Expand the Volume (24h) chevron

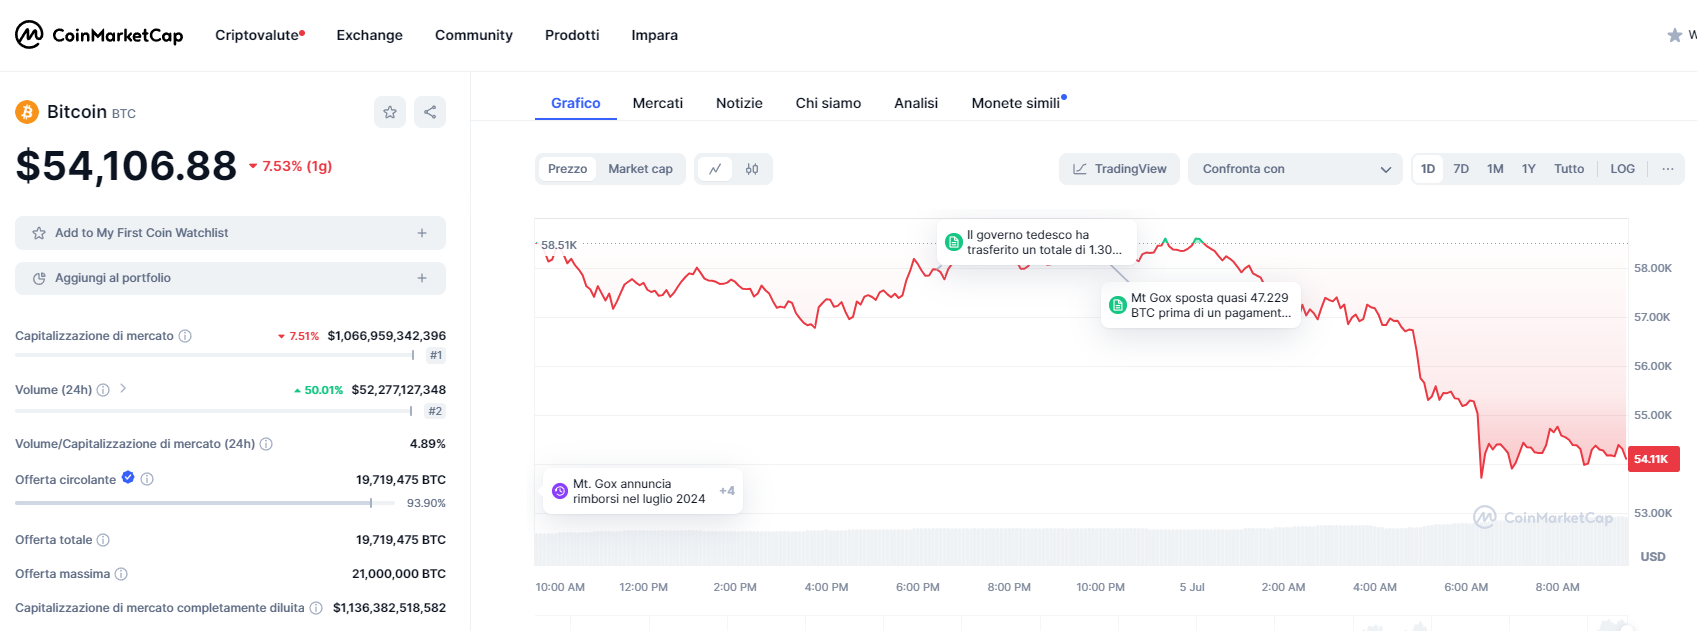123,388
